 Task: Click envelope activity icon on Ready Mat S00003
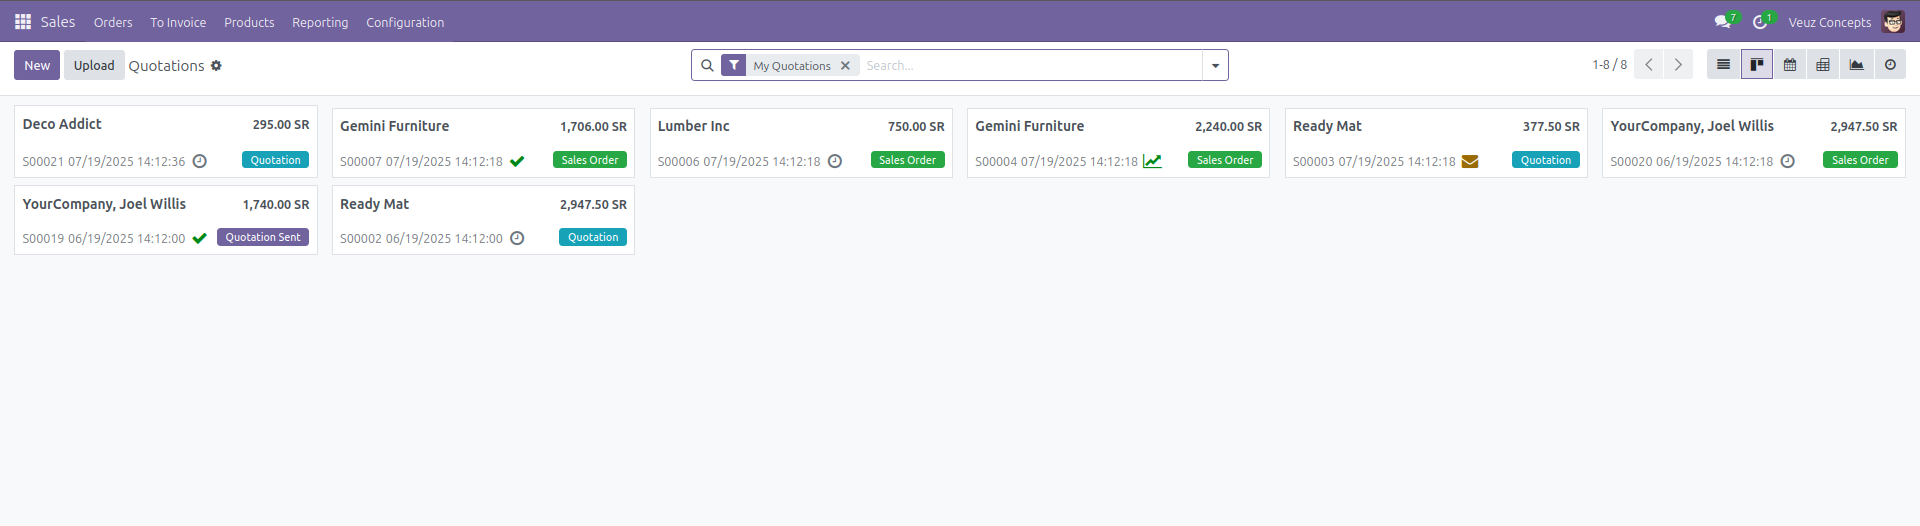click(x=1470, y=162)
